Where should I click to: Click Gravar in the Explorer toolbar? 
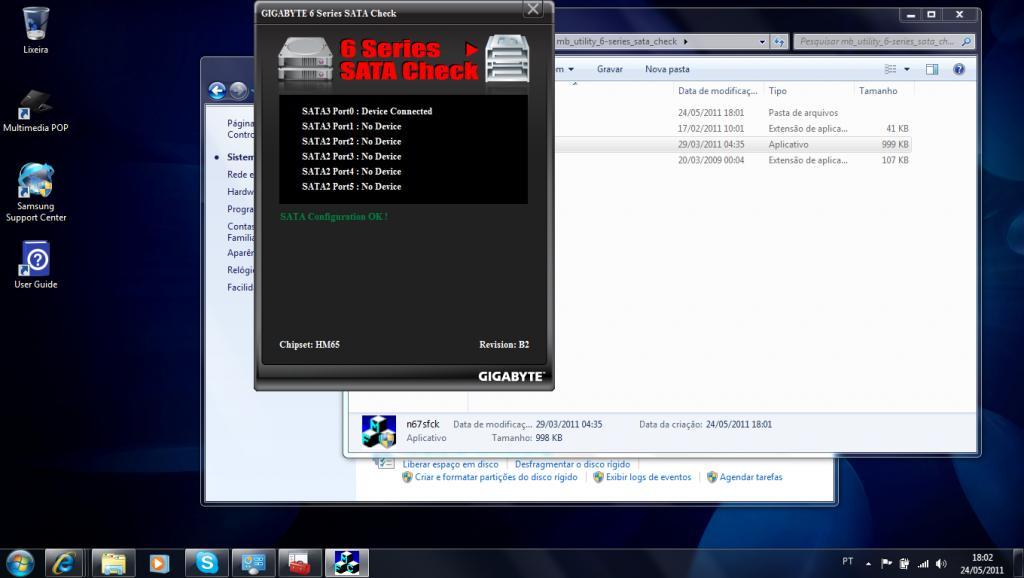pos(609,69)
